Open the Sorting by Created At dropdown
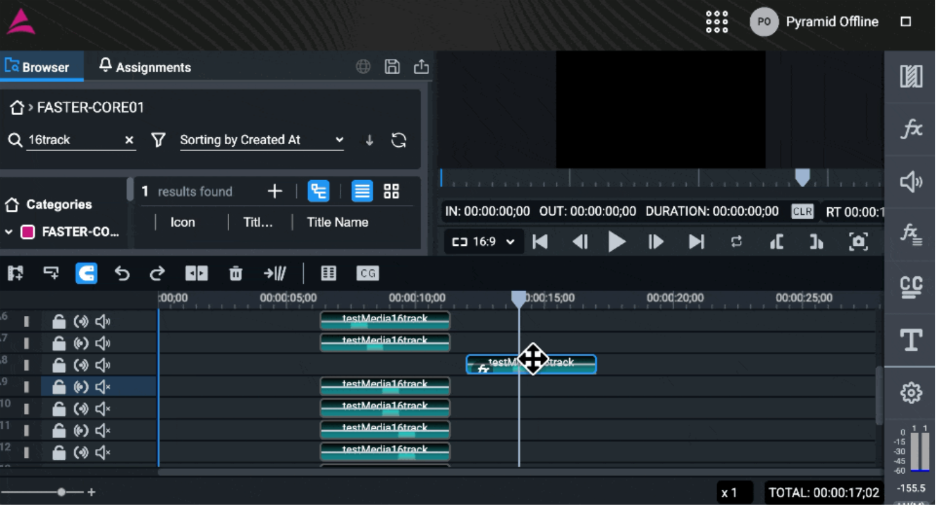The width and height of the screenshot is (936, 505). click(x=262, y=140)
